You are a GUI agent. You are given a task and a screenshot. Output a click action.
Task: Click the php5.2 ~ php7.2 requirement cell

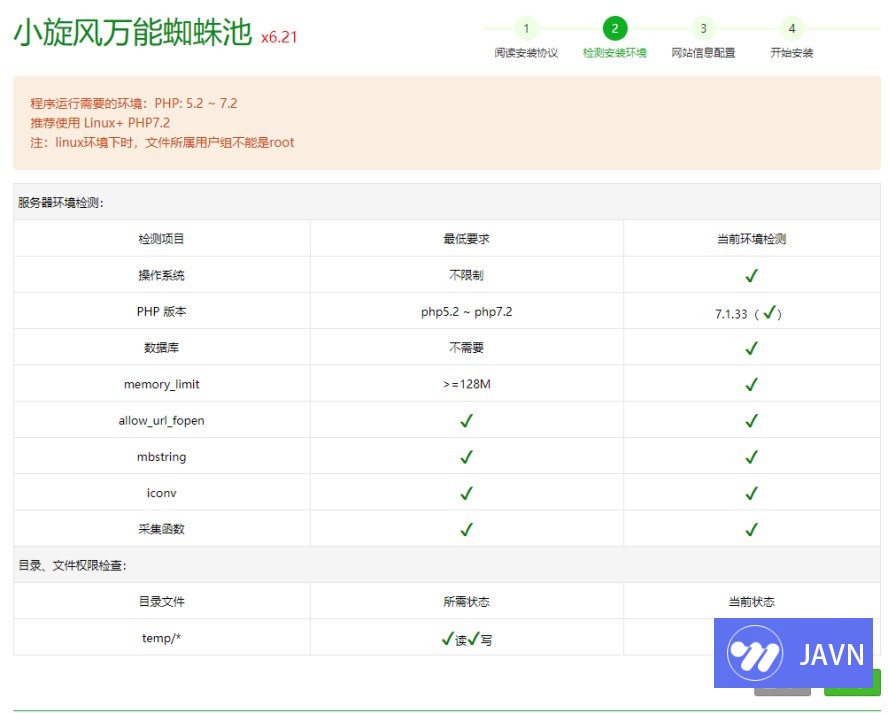point(466,312)
